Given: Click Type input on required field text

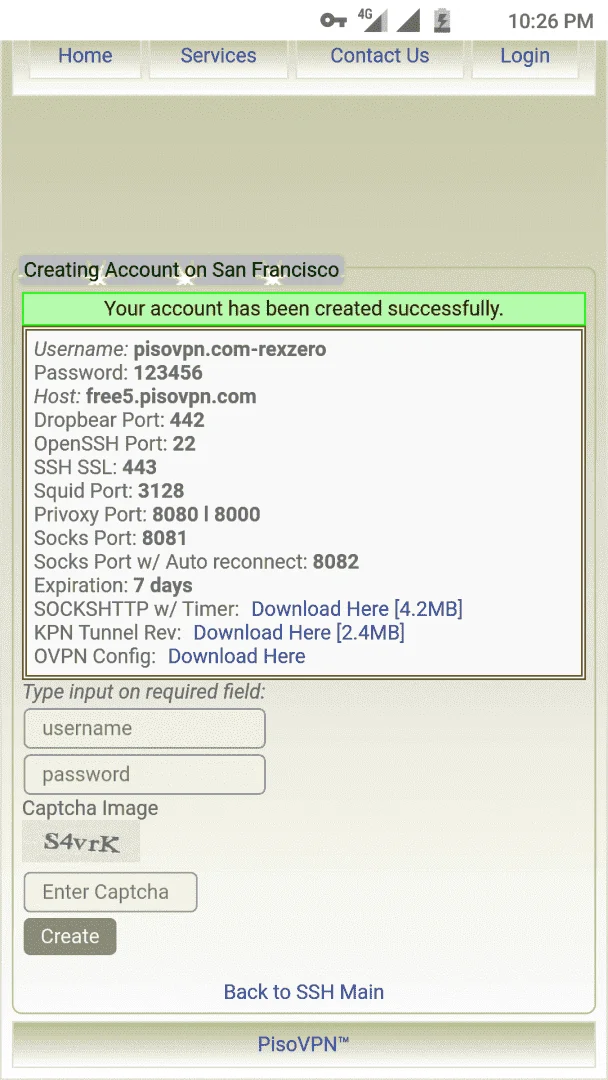Looking at the screenshot, I should click(144, 691).
